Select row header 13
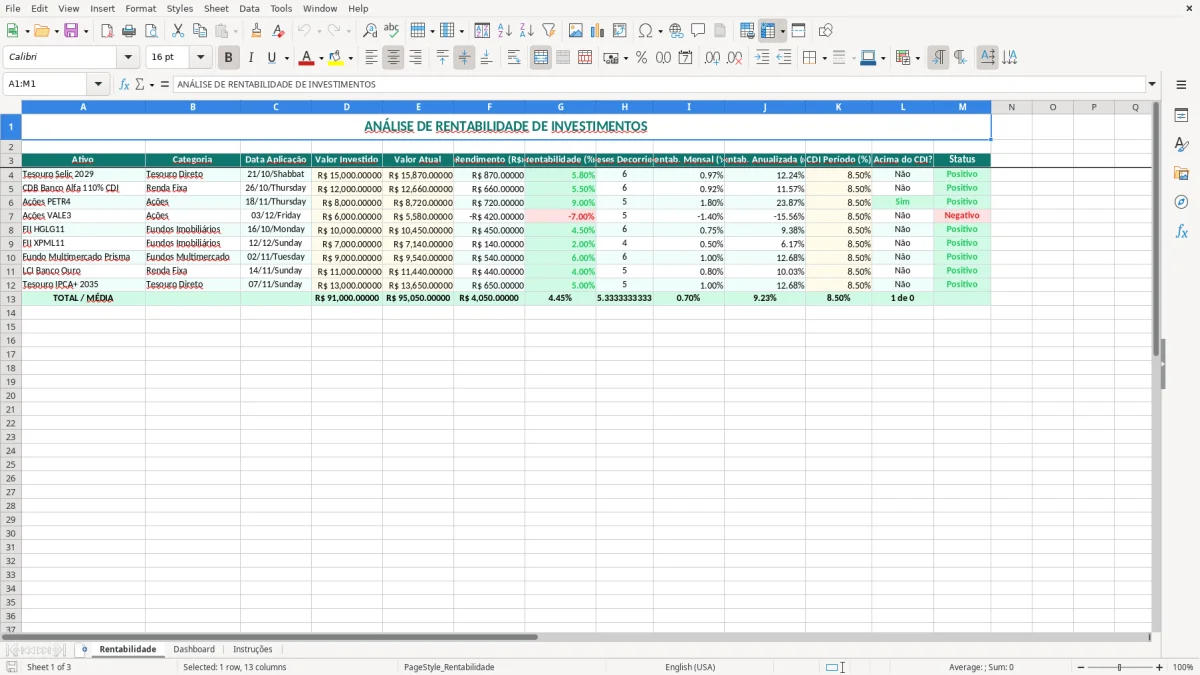 [x=11, y=298]
